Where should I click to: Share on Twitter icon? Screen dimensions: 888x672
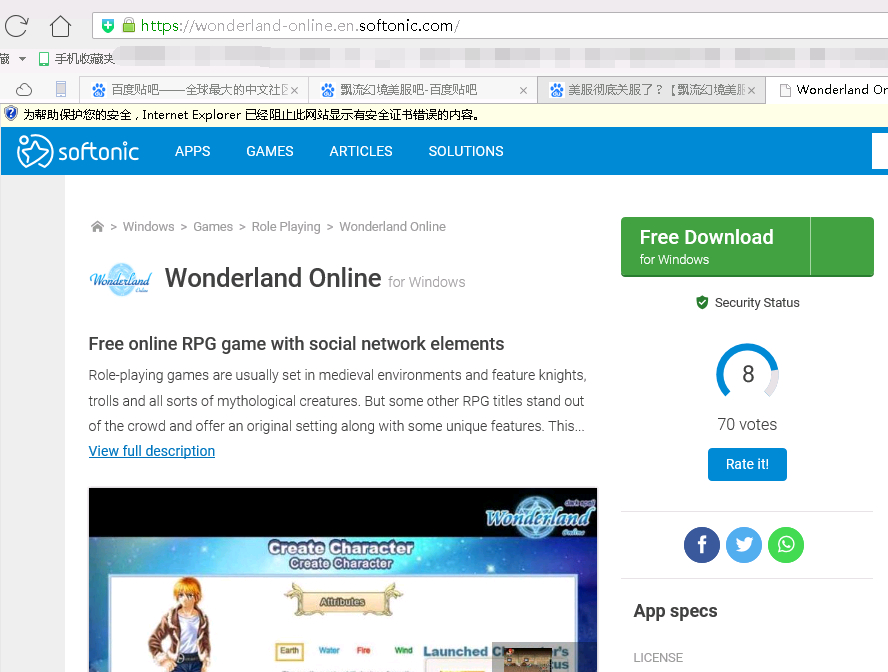point(744,545)
